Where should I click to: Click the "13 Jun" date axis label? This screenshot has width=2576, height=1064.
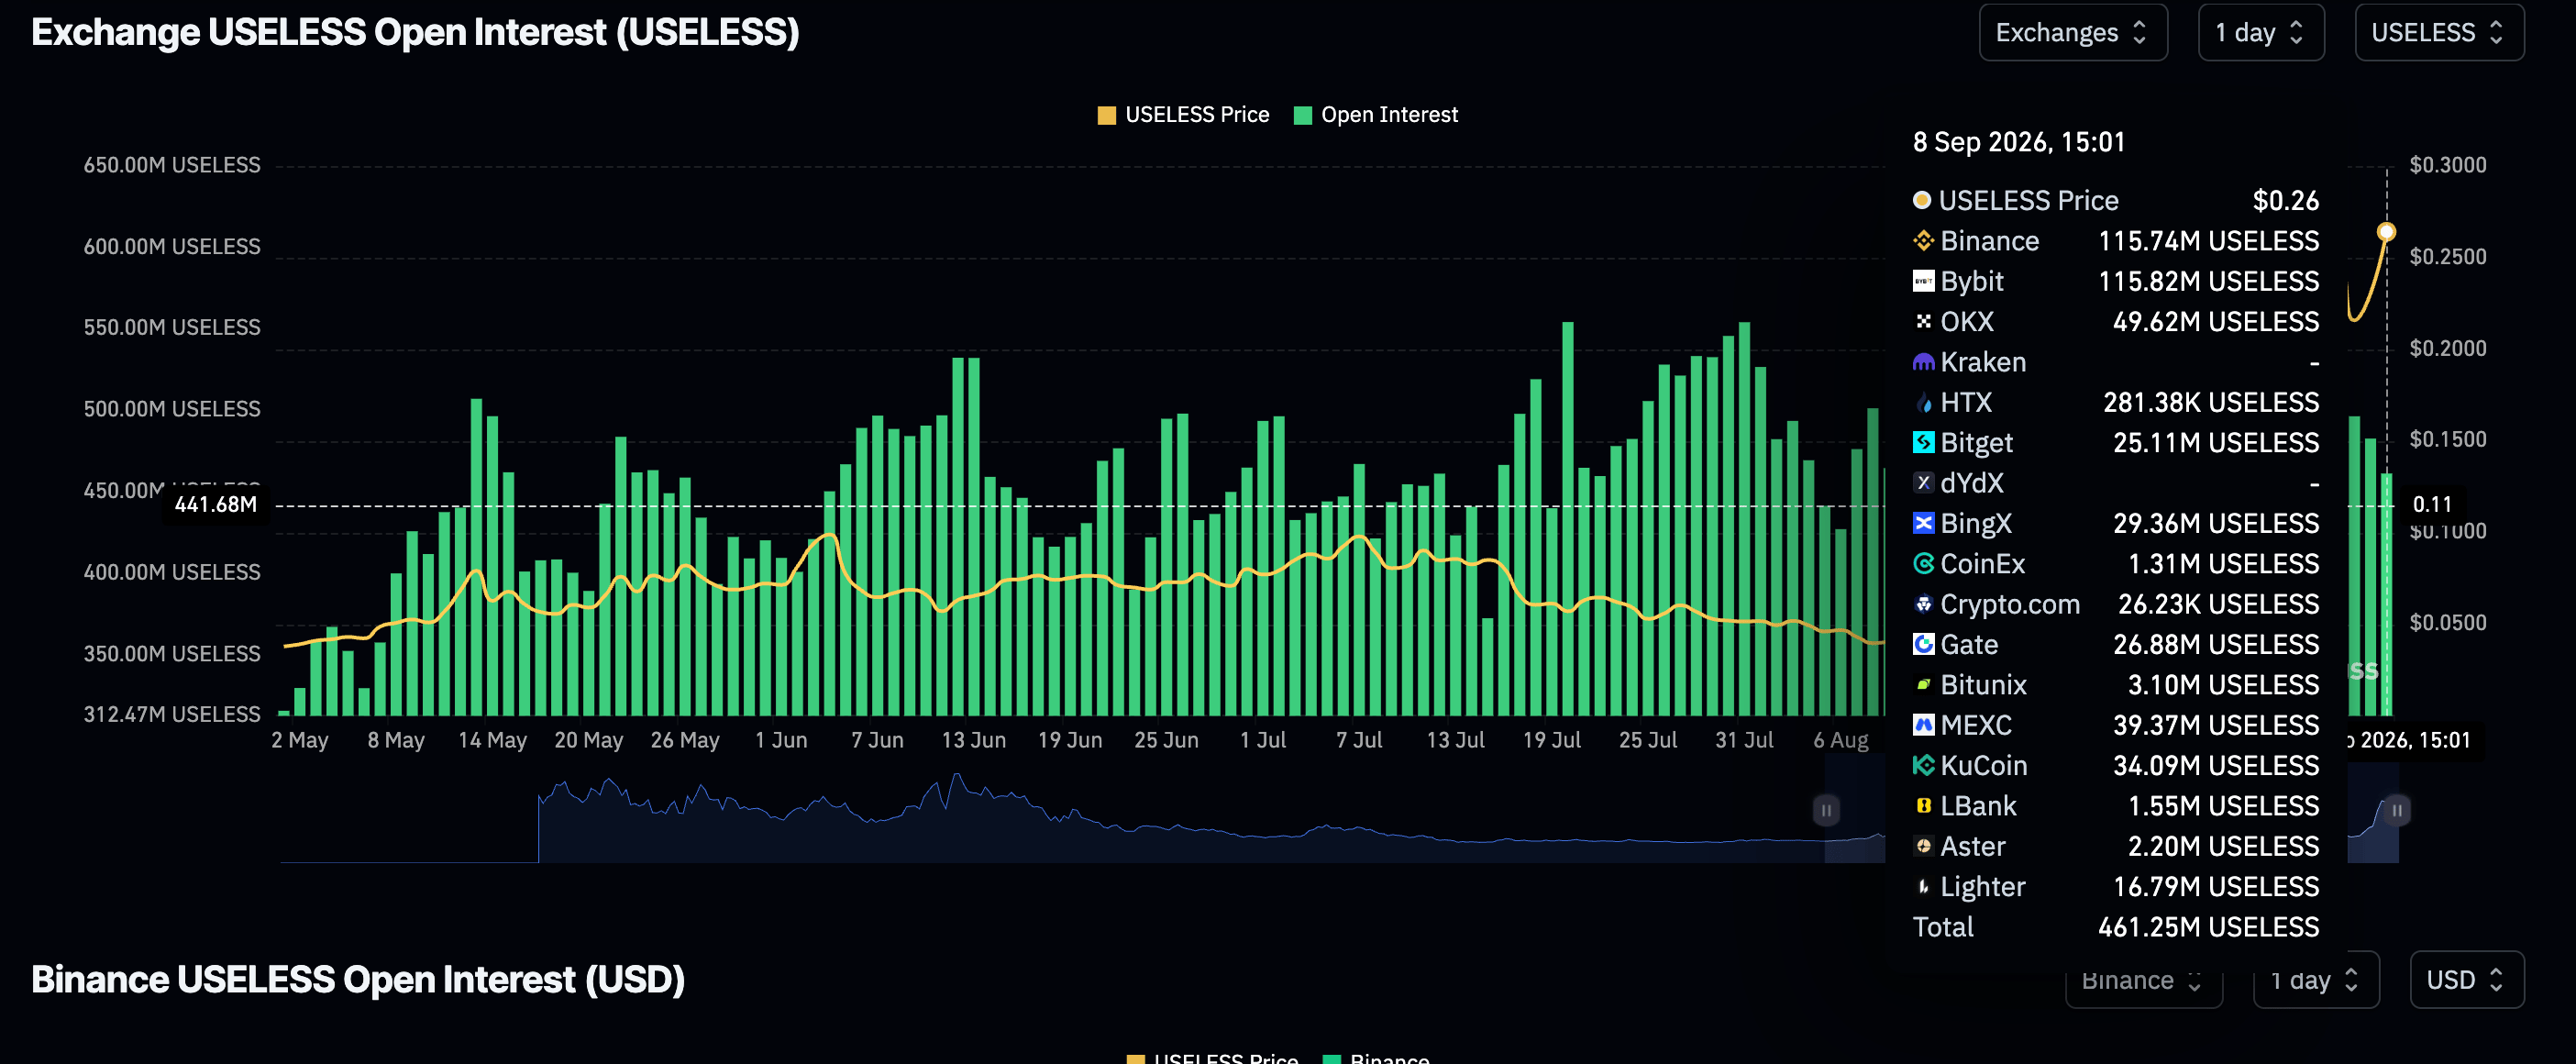[973, 740]
